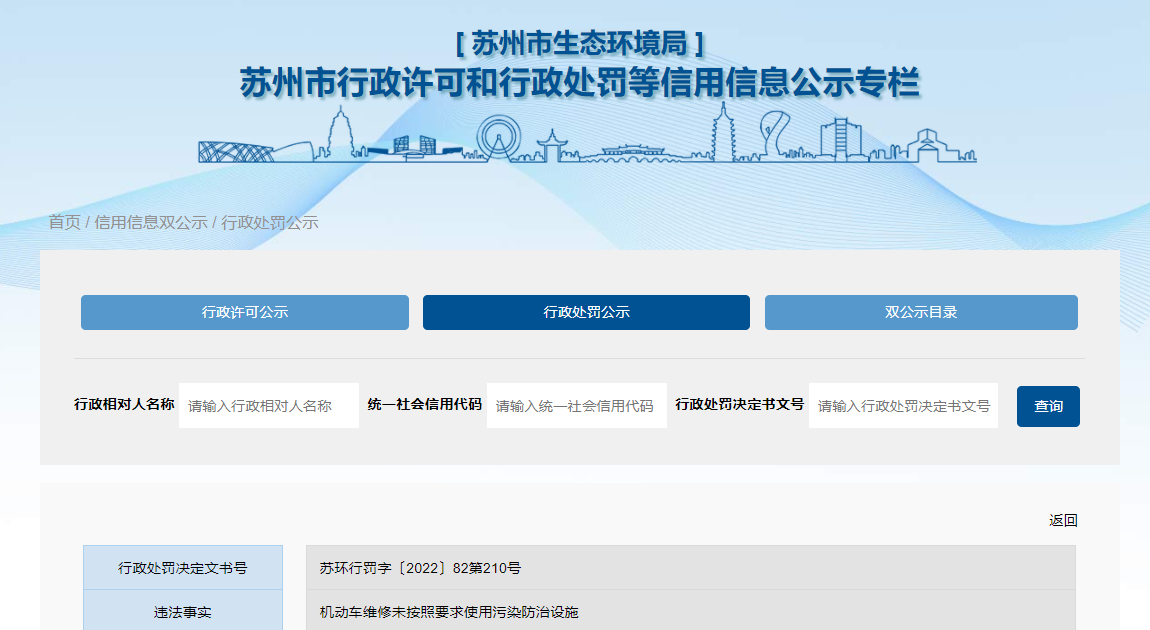The width and height of the screenshot is (1150, 630).
Task: Click the 行政处罚公示 breadcrumb item
Action: point(270,222)
